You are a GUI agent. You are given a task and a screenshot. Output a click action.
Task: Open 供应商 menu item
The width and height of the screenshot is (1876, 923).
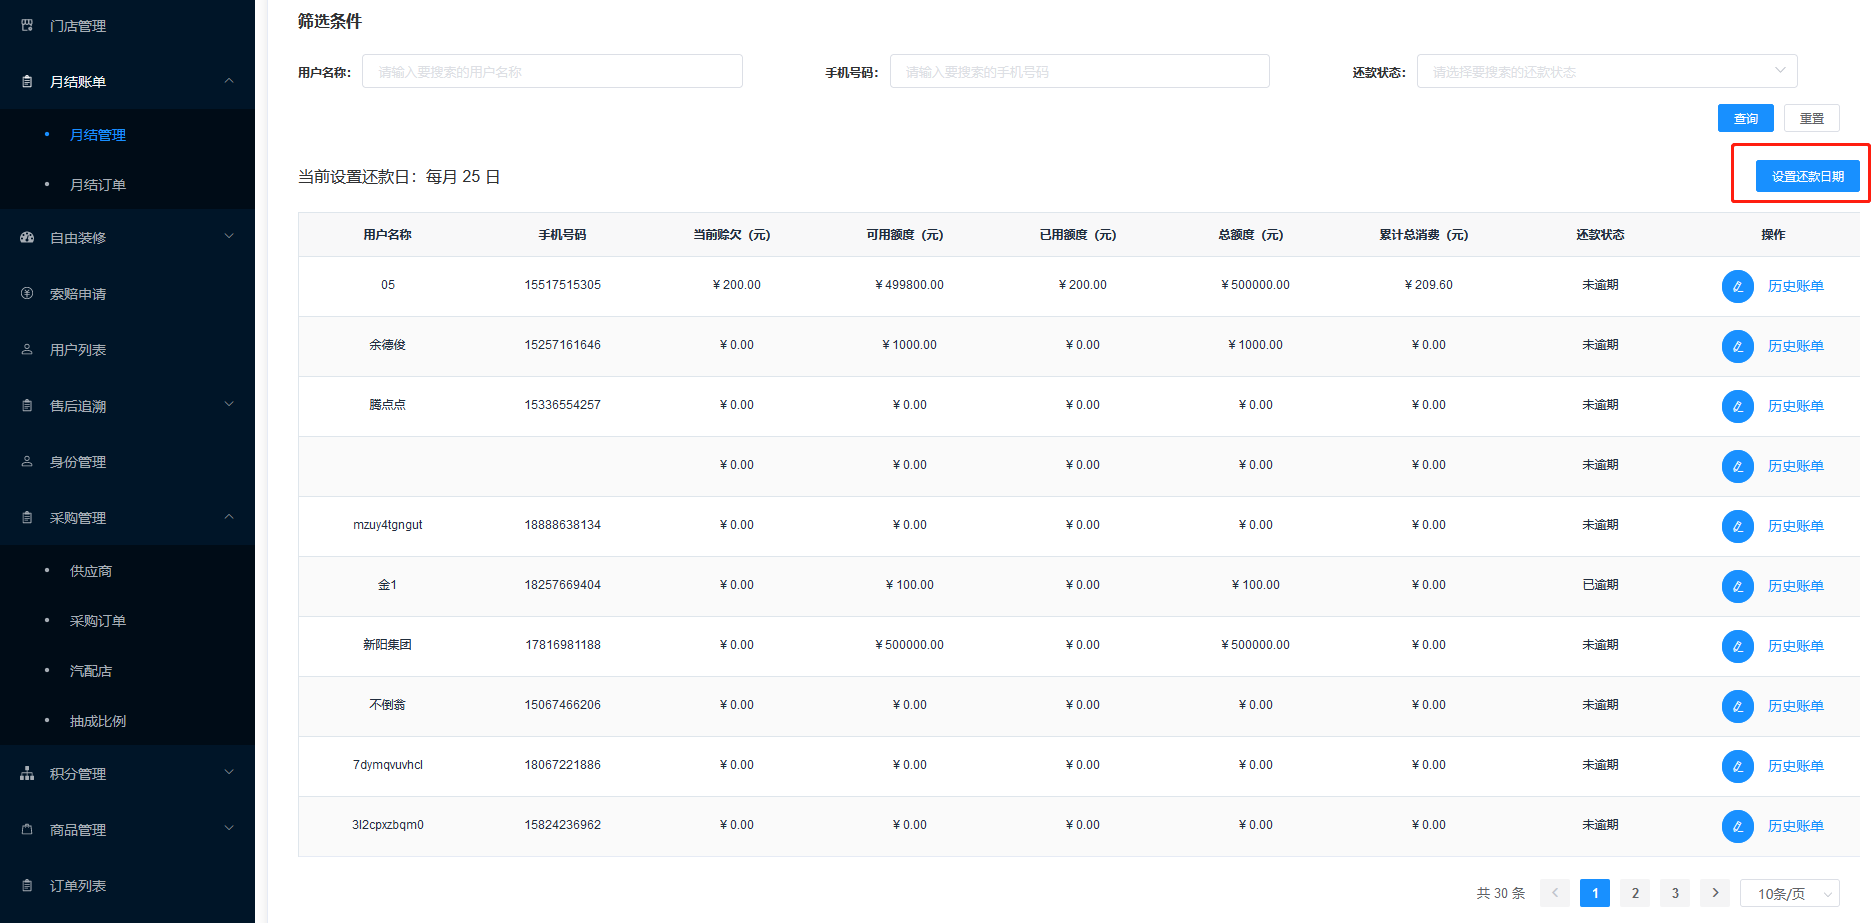click(x=91, y=571)
